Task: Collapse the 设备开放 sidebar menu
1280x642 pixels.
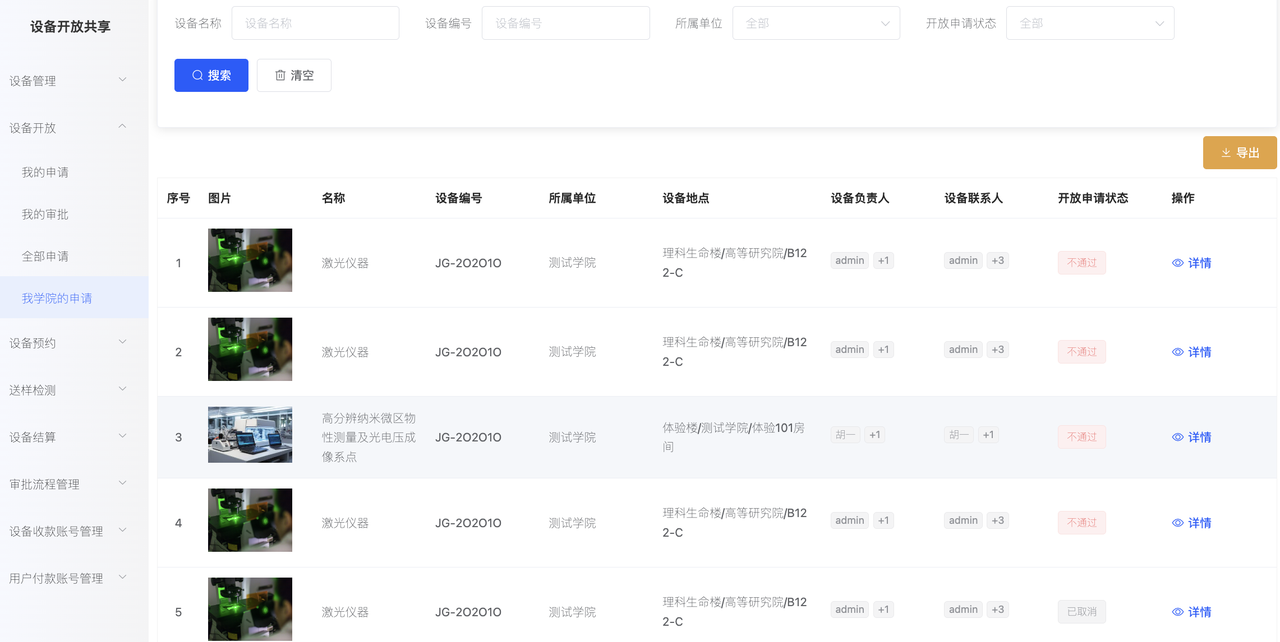Action: pos(74,128)
